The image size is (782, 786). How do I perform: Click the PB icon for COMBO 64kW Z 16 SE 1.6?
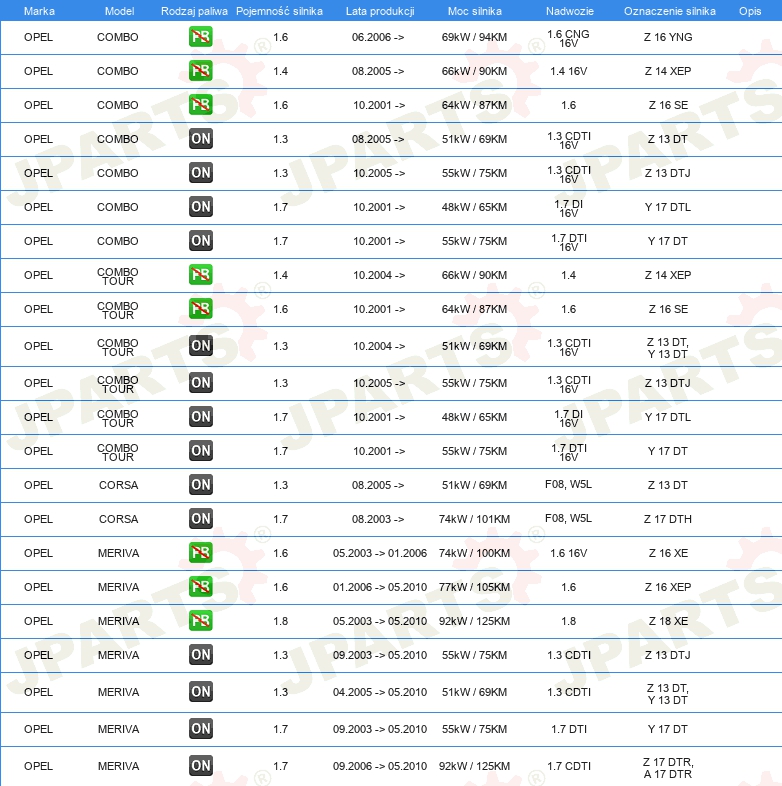201,105
